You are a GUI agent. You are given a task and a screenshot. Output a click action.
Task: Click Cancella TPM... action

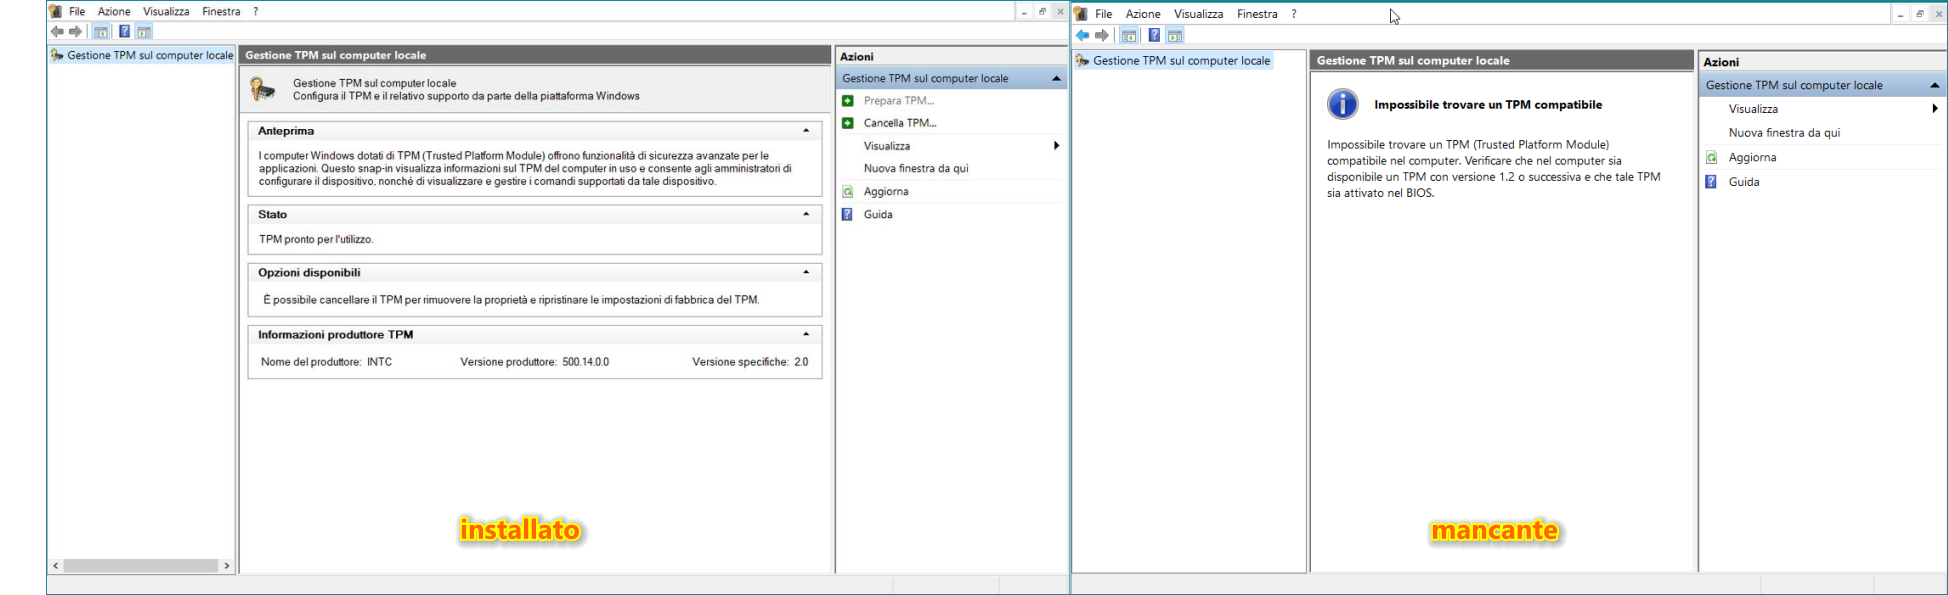[900, 123]
